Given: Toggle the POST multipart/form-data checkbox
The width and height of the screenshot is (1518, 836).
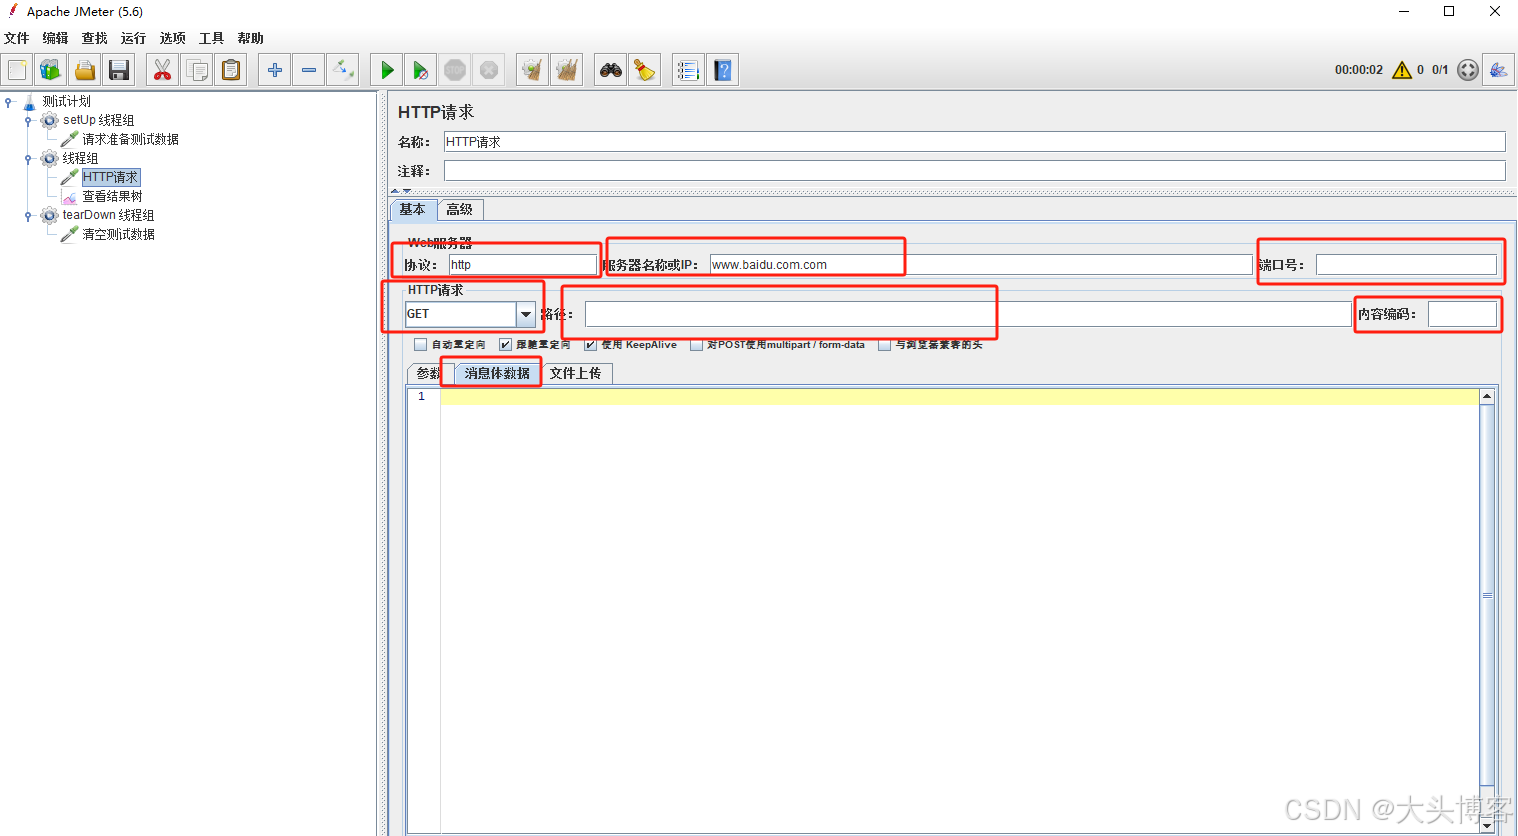Looking at the screenshot, I should click(696, 344).
